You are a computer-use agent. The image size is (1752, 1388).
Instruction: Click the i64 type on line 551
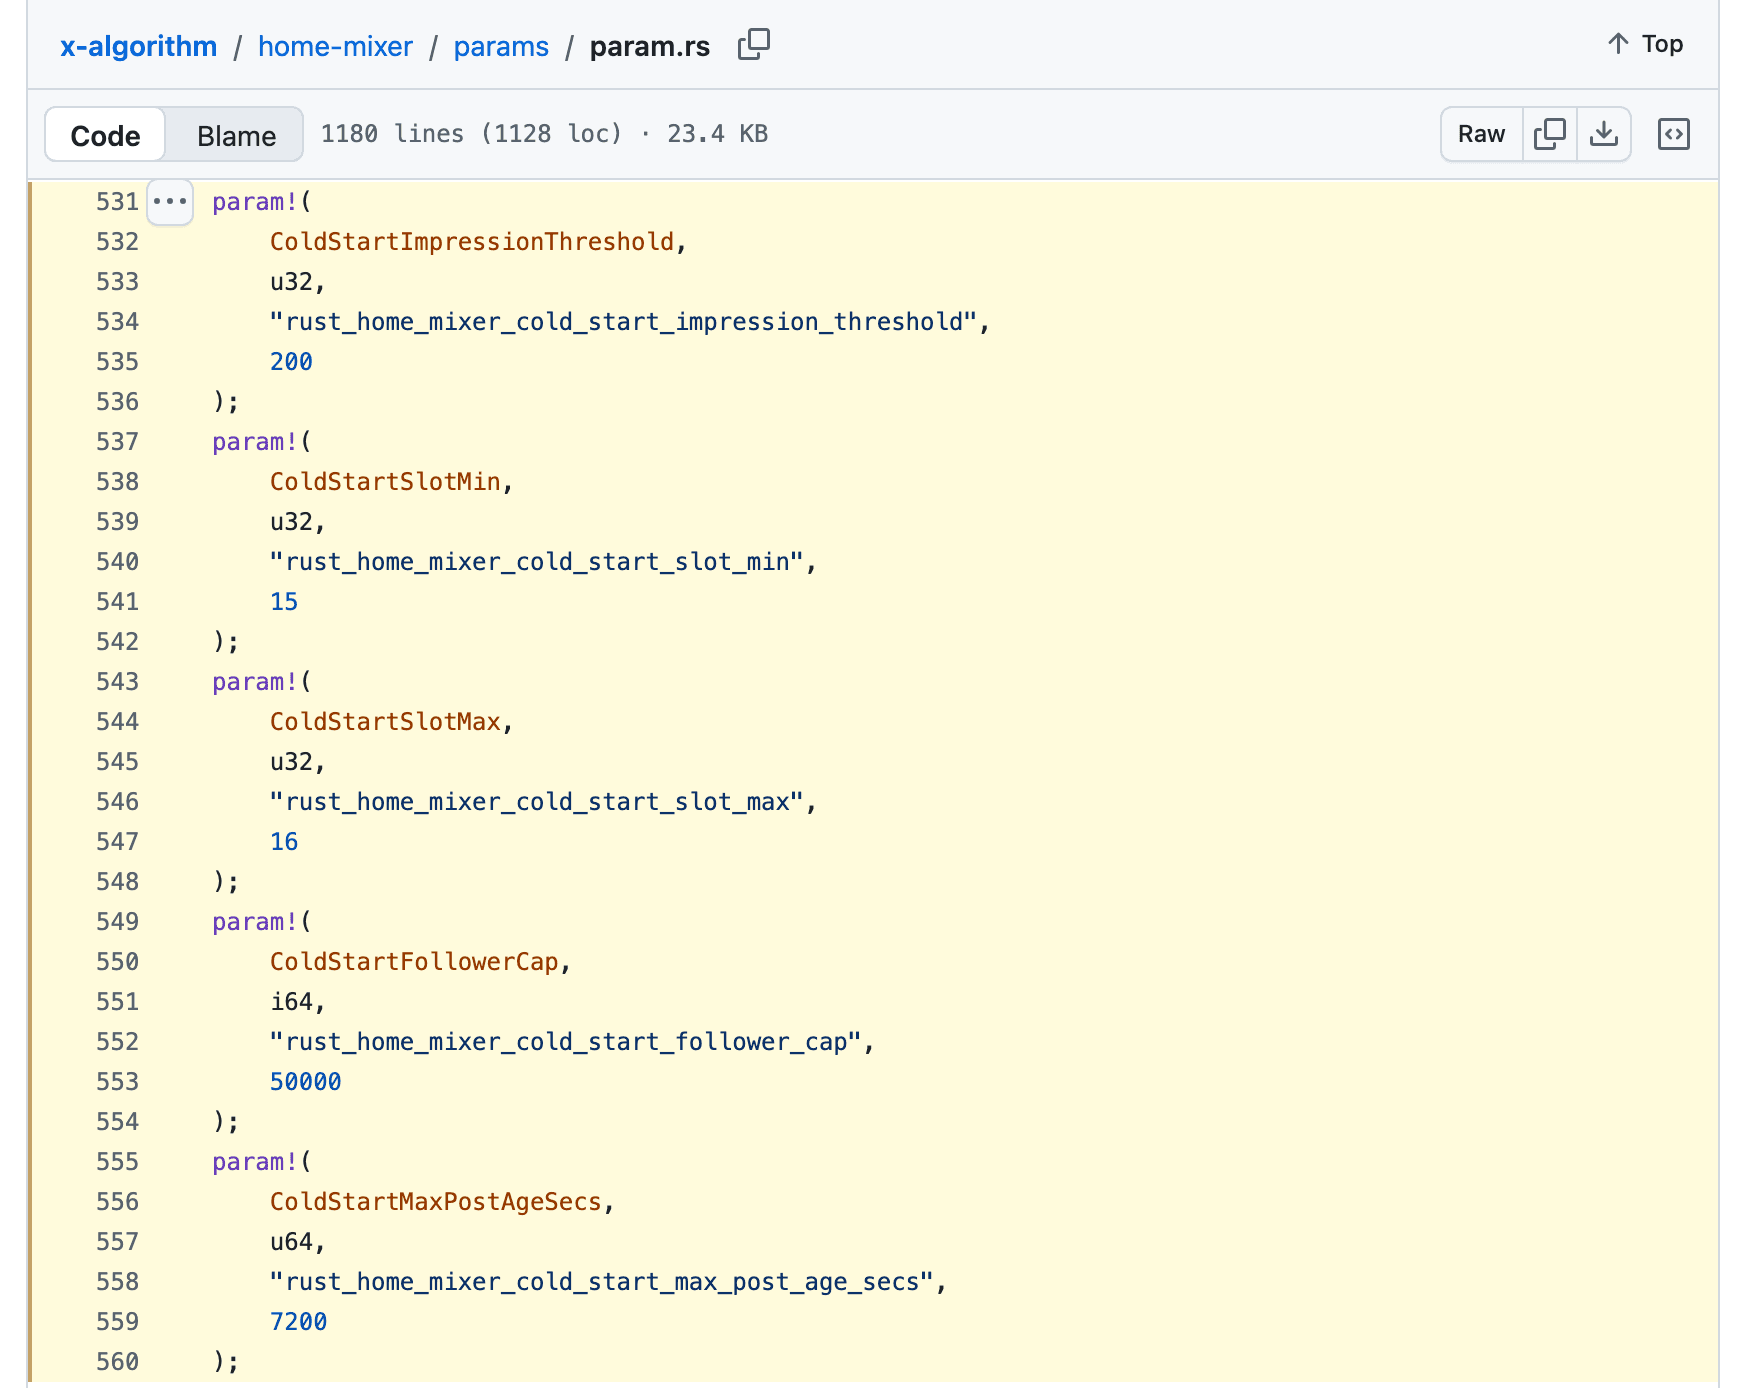coord(291,1002)
